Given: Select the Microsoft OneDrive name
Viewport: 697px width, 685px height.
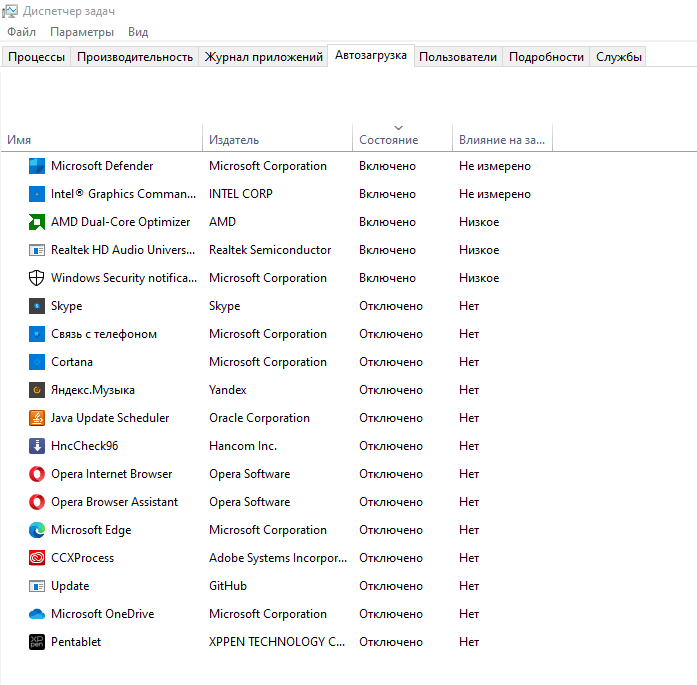Looking at the screenshot, I should 103,614.
